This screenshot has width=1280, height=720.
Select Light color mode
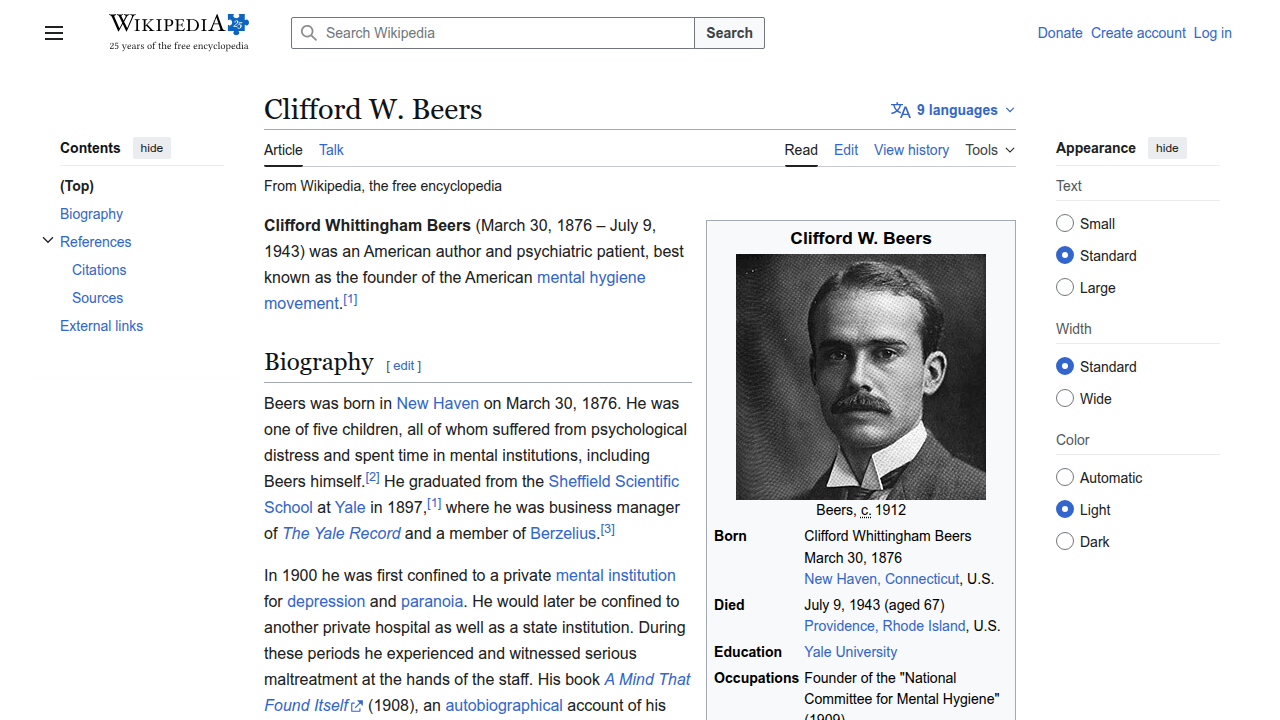(x=1065, y=509)
